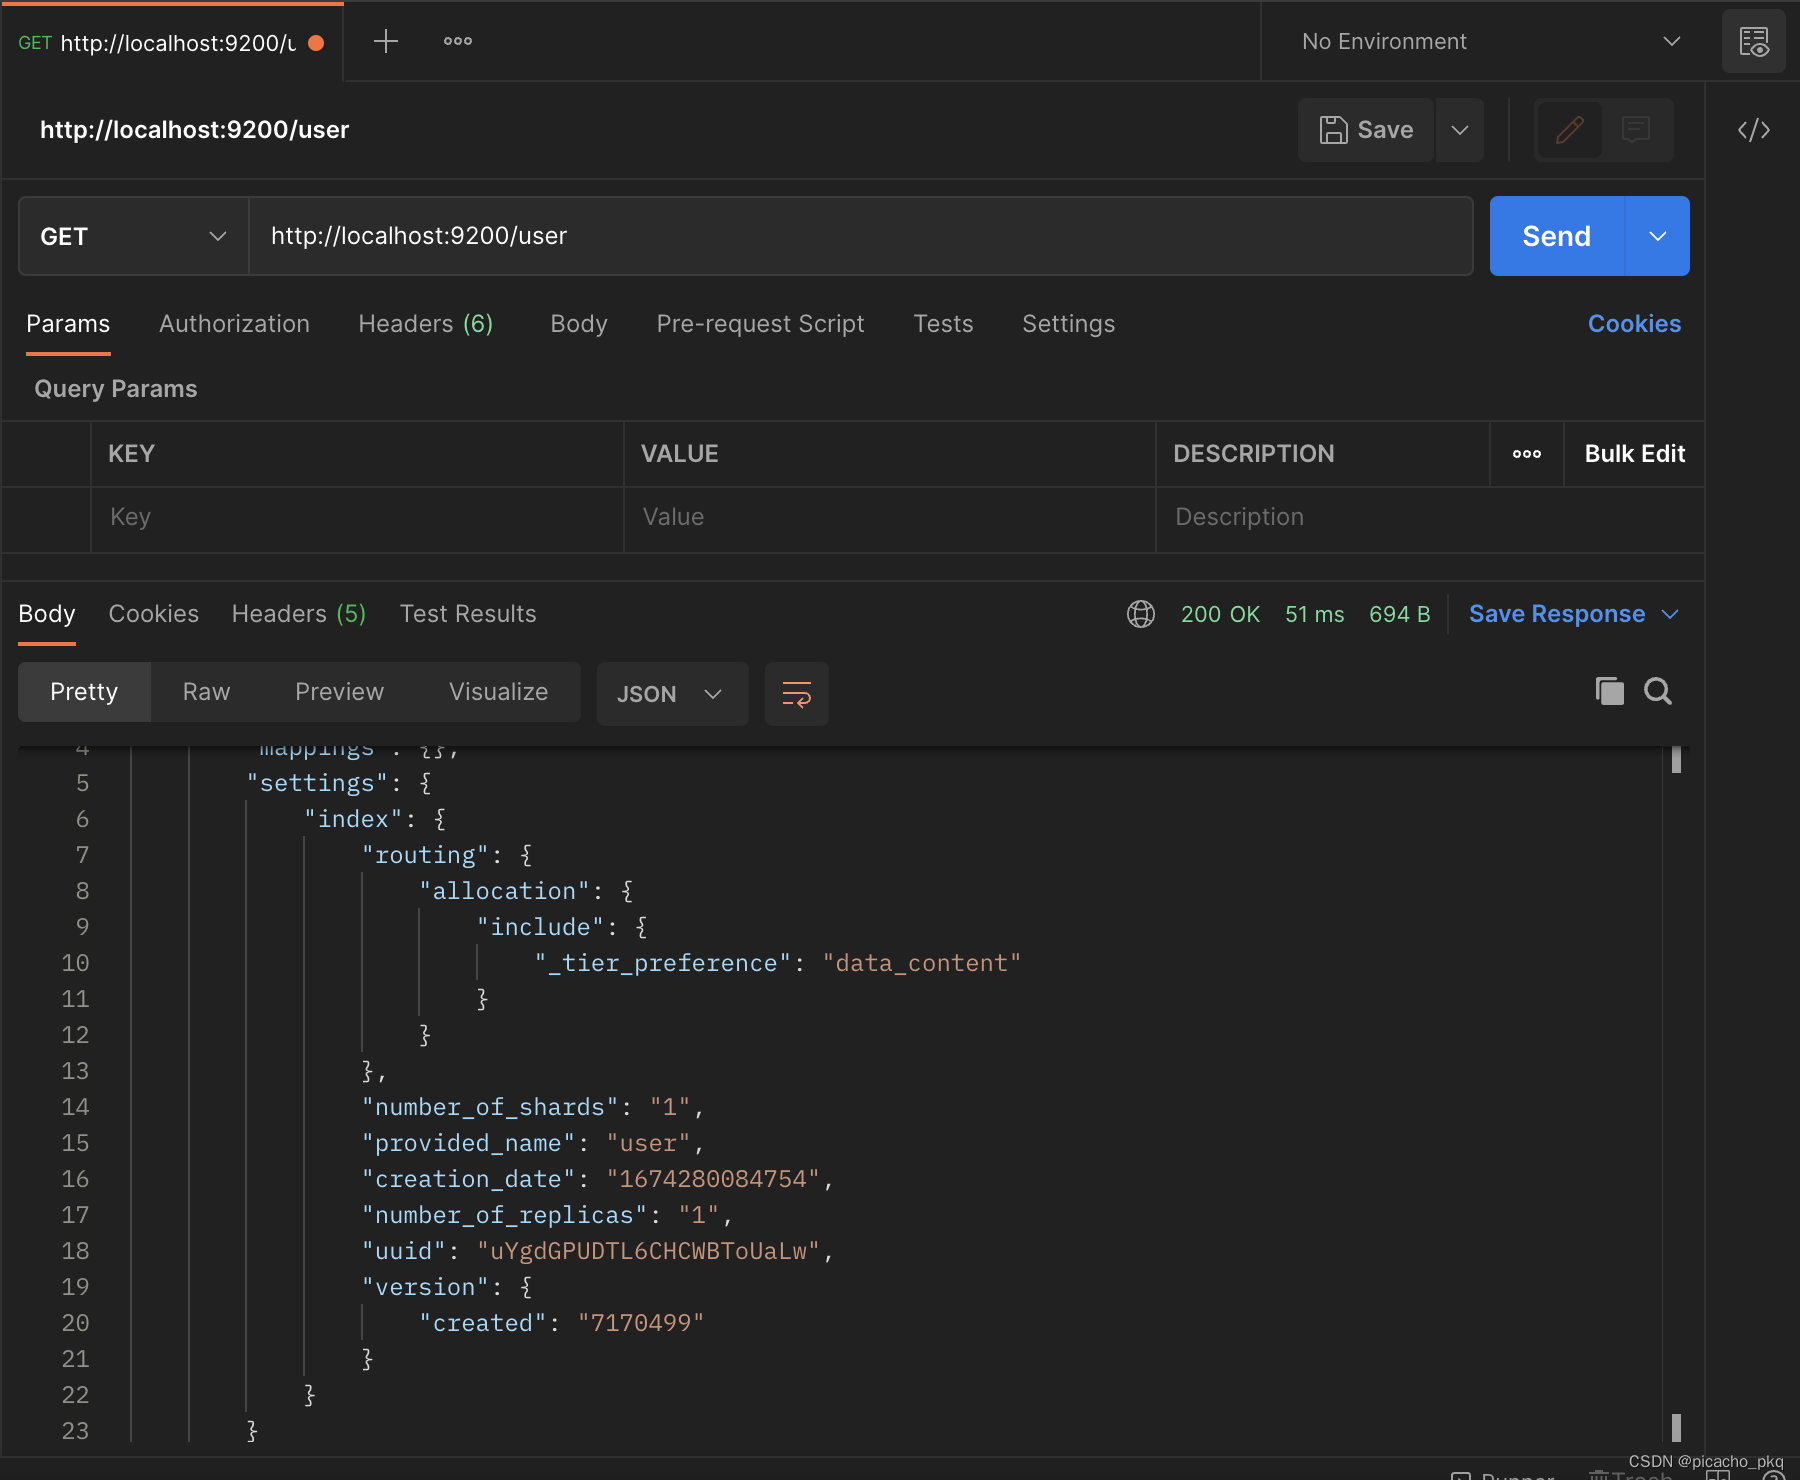Select the GET localhost:9200 request tab
This screenshot has width=1800, height=1480.
[x=172, y=42]
